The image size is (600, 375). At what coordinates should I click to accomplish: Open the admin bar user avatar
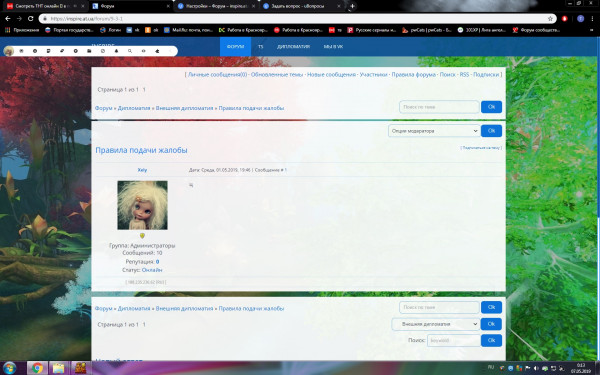(x=9, y=51)
